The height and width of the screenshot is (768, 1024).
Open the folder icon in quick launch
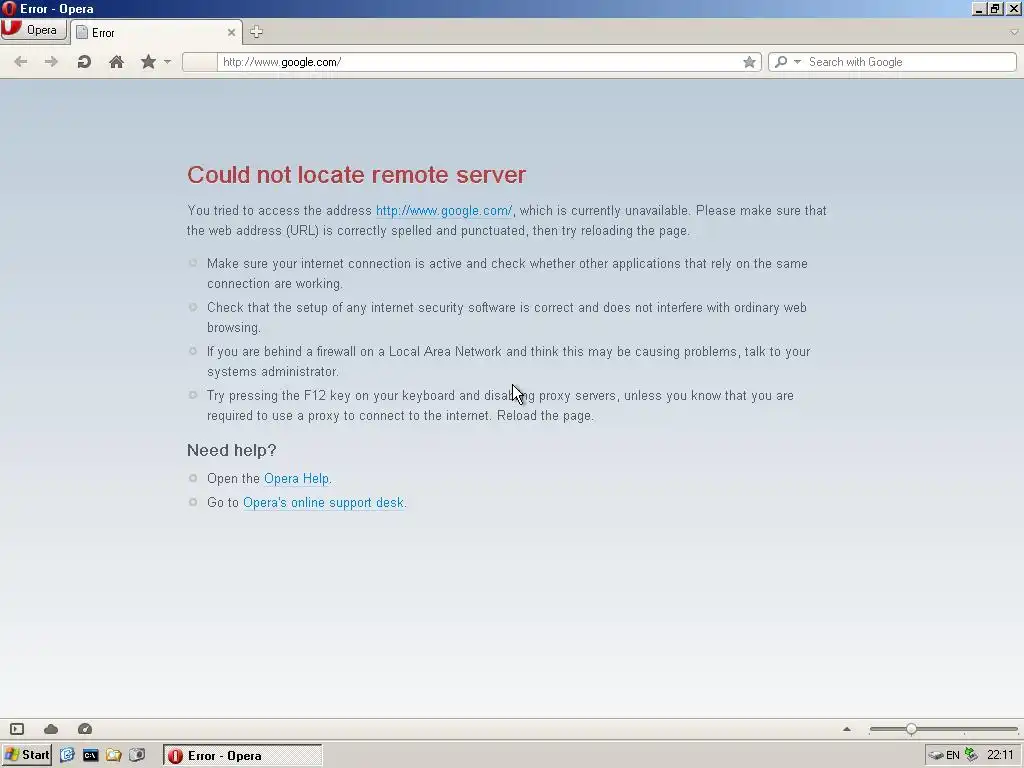coord(114,756)
